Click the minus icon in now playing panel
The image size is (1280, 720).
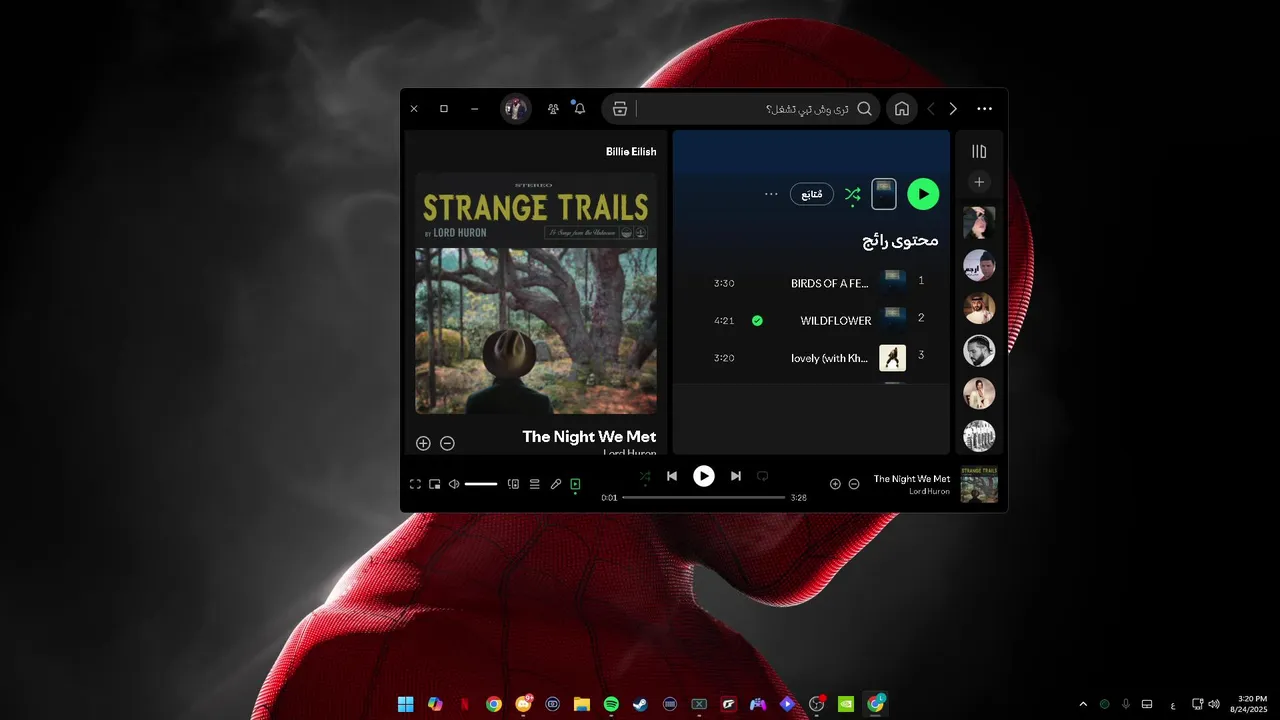click(447, 443)
